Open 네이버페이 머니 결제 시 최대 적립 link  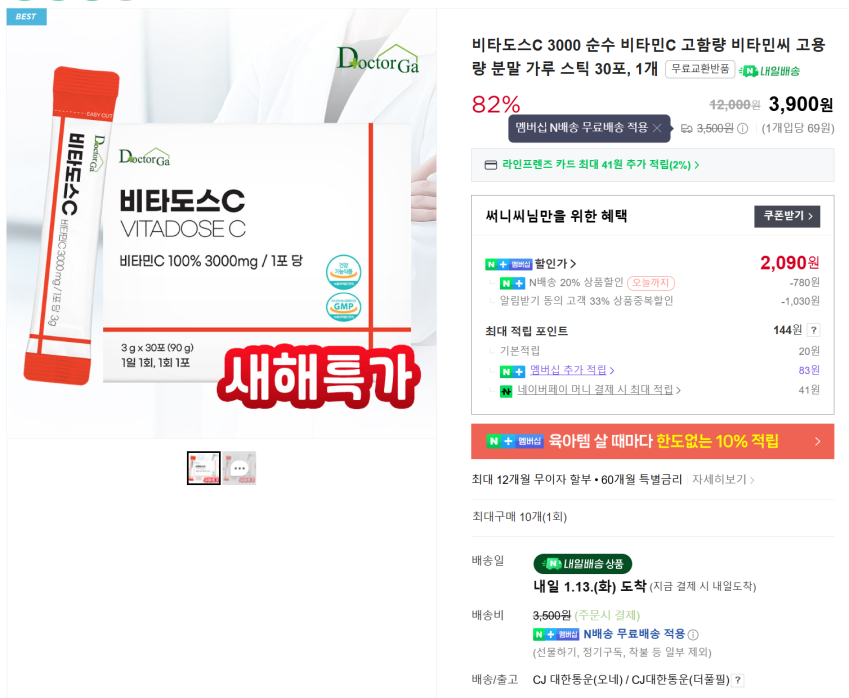tap(599, 390)
